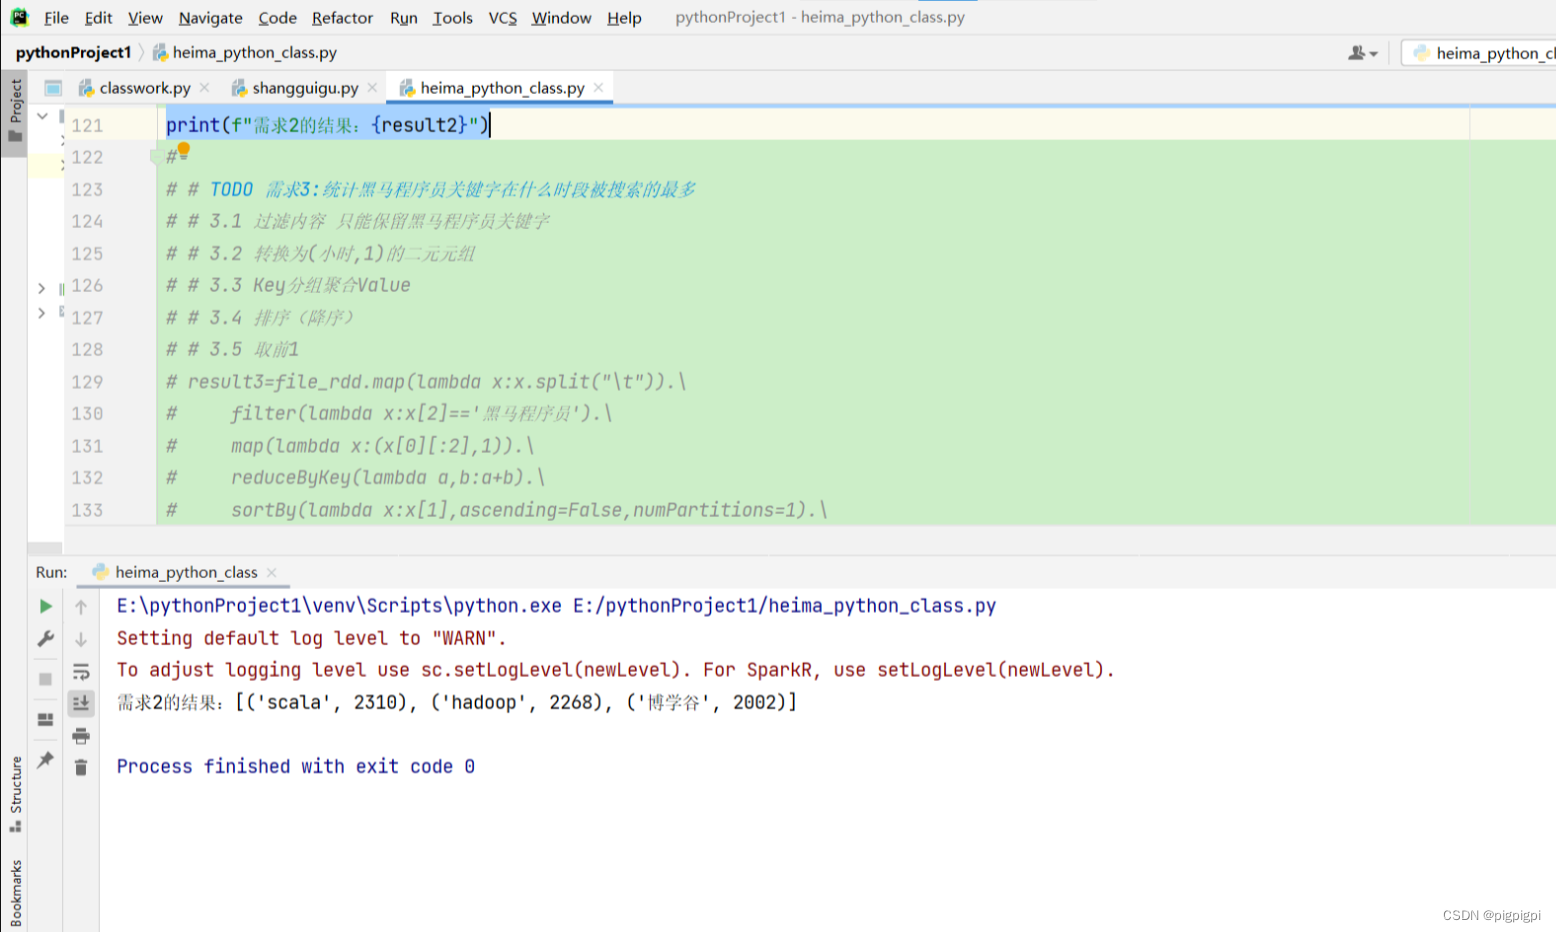Toggle soft-wrap in Run console
This screenshot has width=1556, height=932.
click(x=81, y=671)
